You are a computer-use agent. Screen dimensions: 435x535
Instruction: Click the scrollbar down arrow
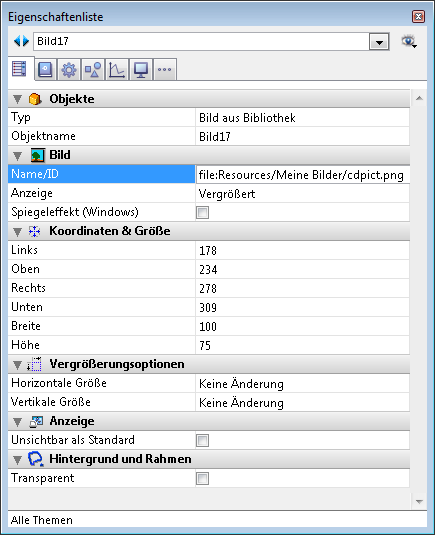point(419,502)
